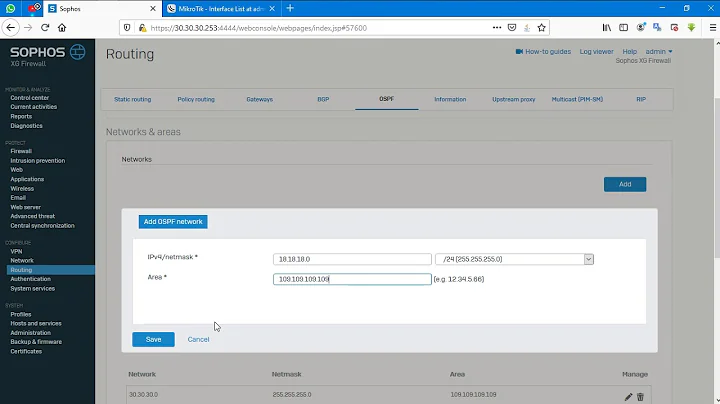Open Intrusion prevention in sidebar
This screenshot has width=720, height=404.
click(38, 161)
